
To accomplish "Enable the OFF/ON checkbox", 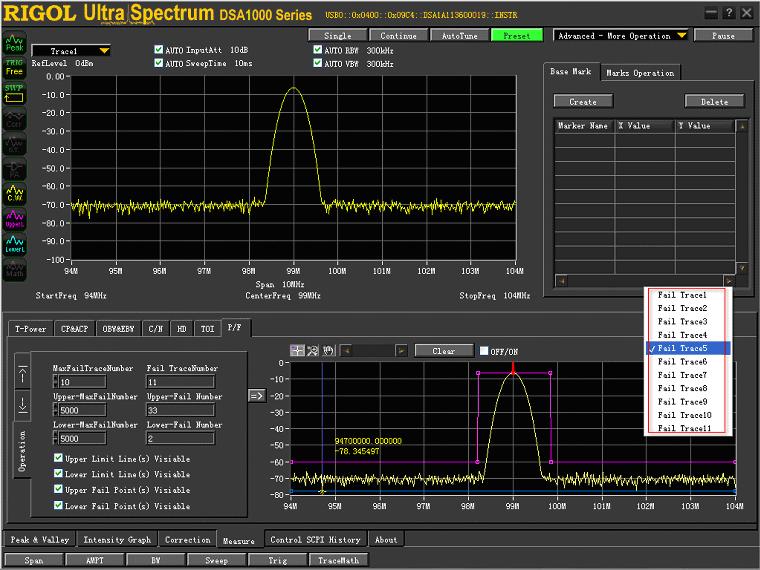I will pyautogui.click(x=485, y=351).
